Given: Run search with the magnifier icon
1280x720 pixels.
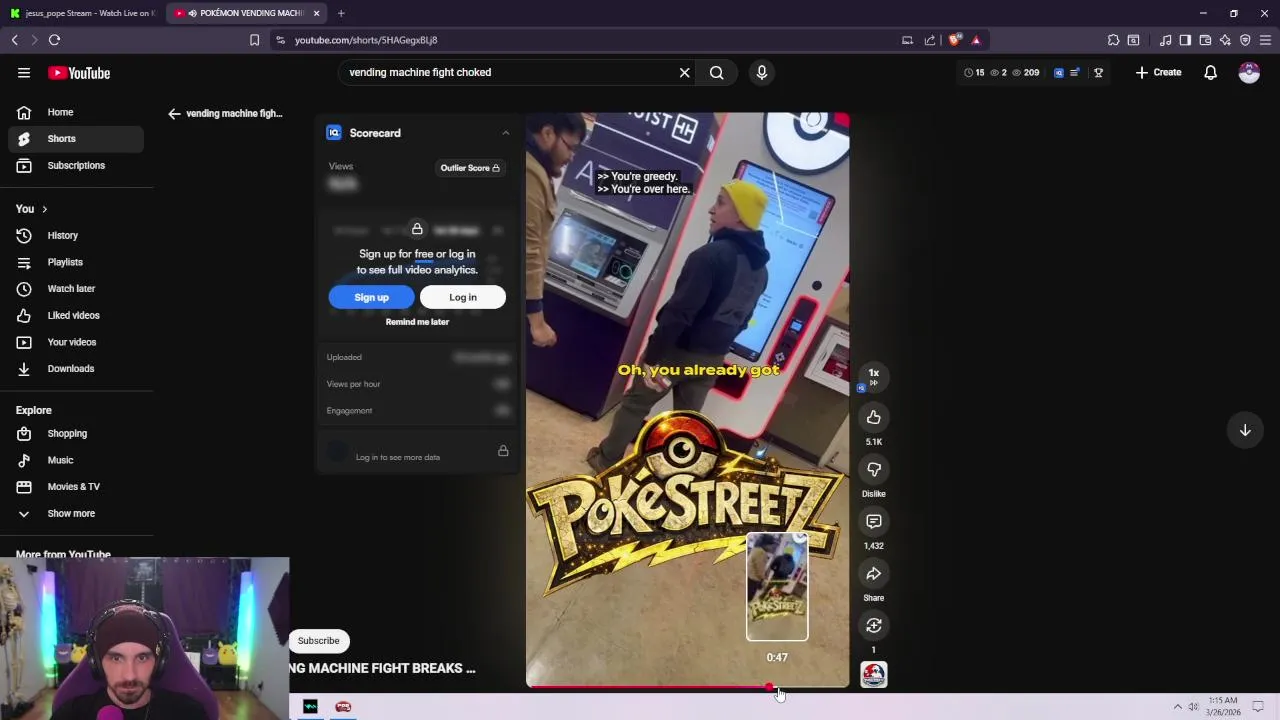Looking at the screenshot, I should pyautogui.click(x=717, y=72).
